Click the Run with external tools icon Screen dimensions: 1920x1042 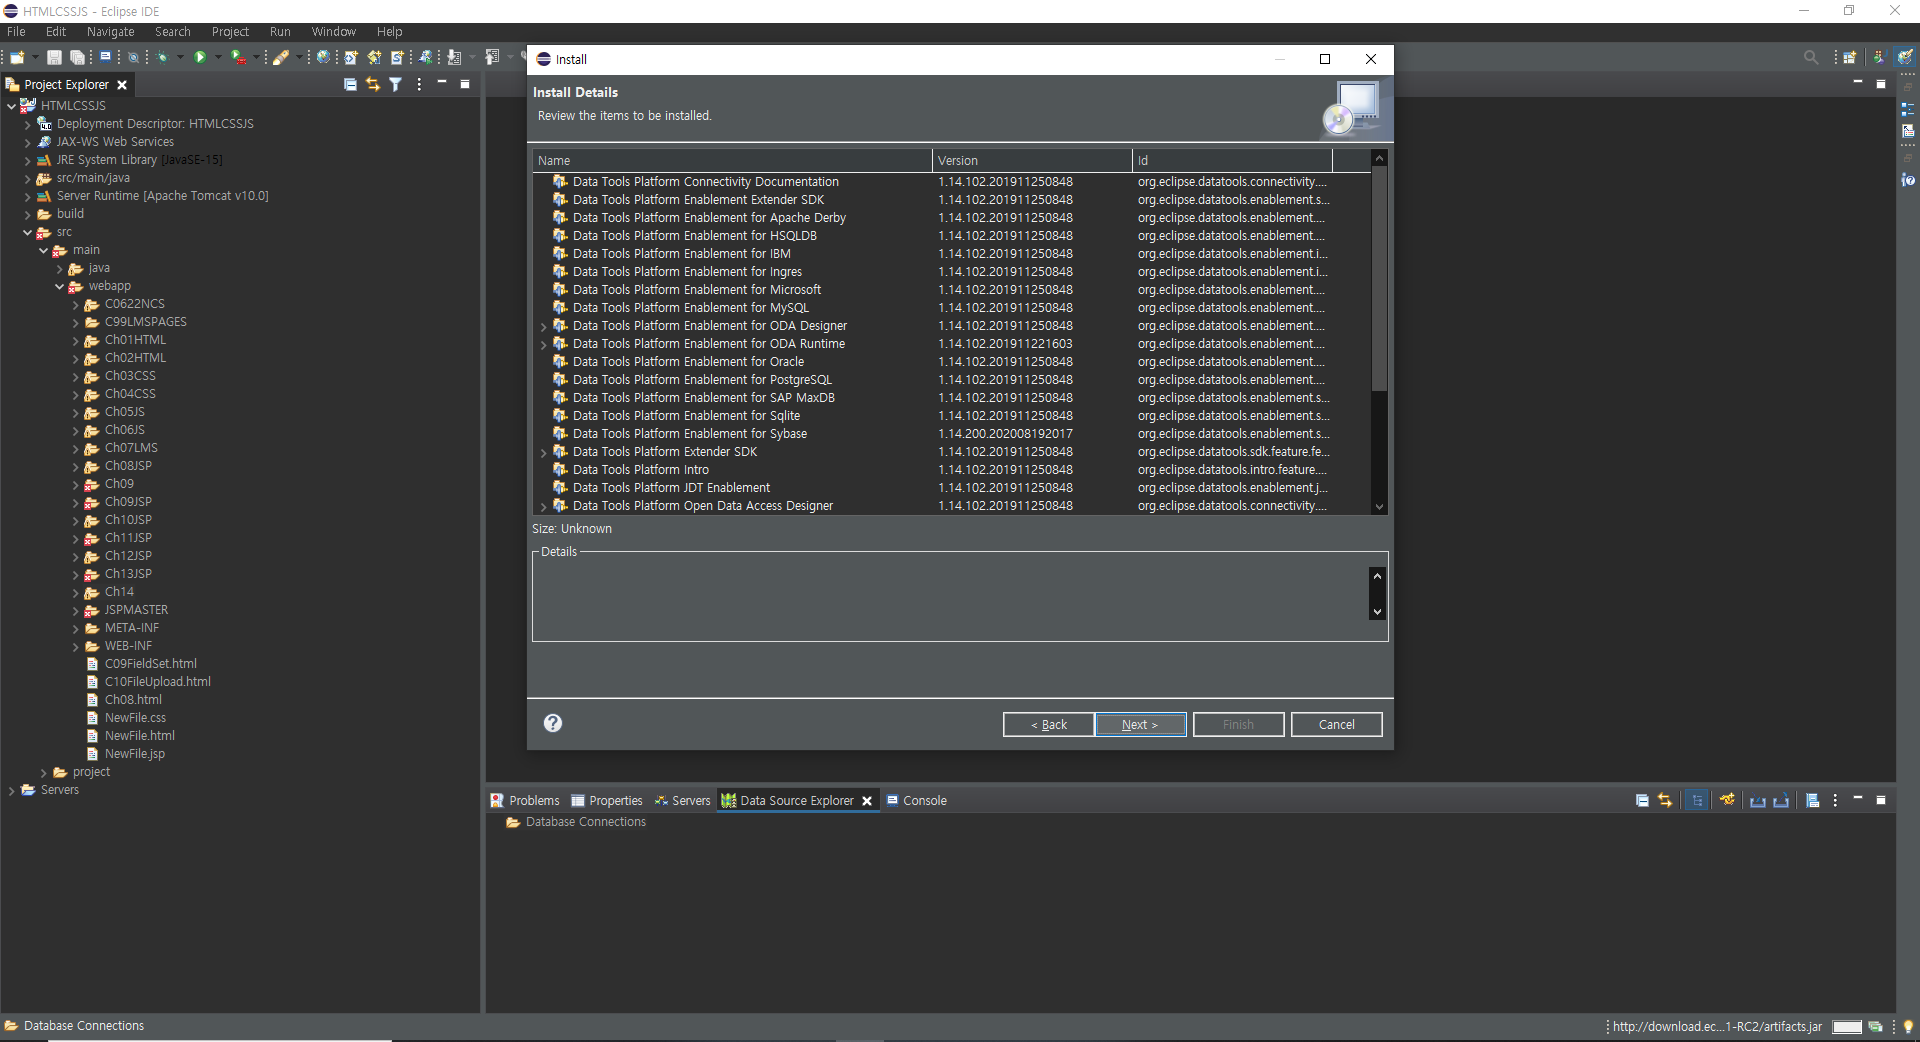click(x=238, y=58)
